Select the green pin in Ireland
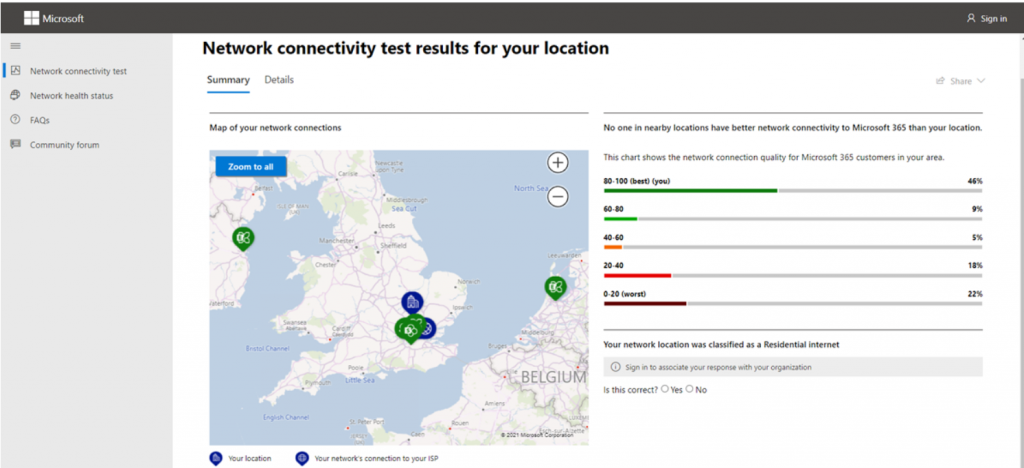This screenshot has width=1024, height=468. 243,238
